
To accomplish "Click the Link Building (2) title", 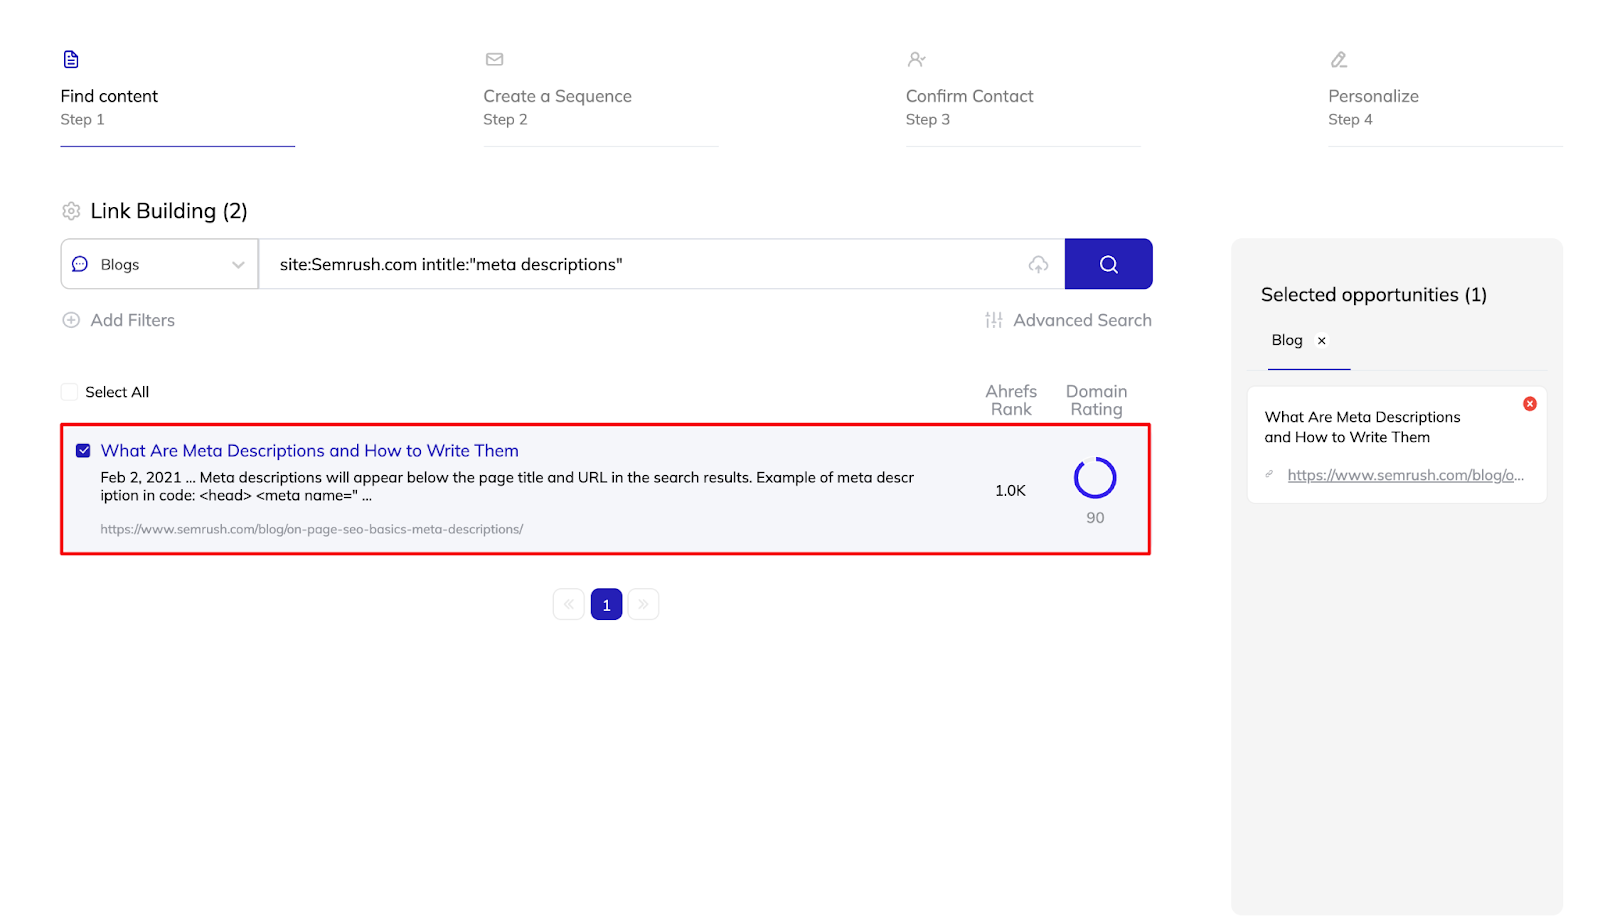I will [x=169, y=211].
